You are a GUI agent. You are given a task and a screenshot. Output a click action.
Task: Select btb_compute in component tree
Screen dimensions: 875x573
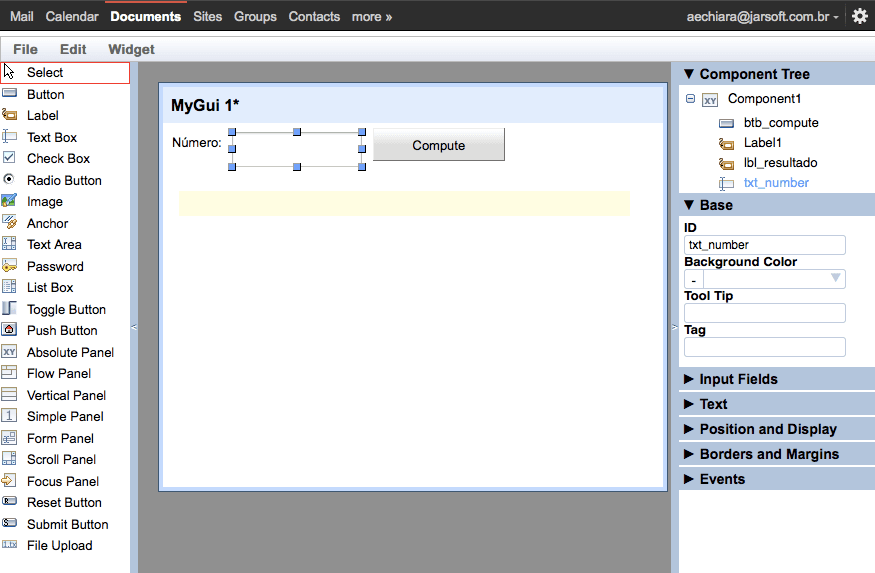(x=781, y=123)
